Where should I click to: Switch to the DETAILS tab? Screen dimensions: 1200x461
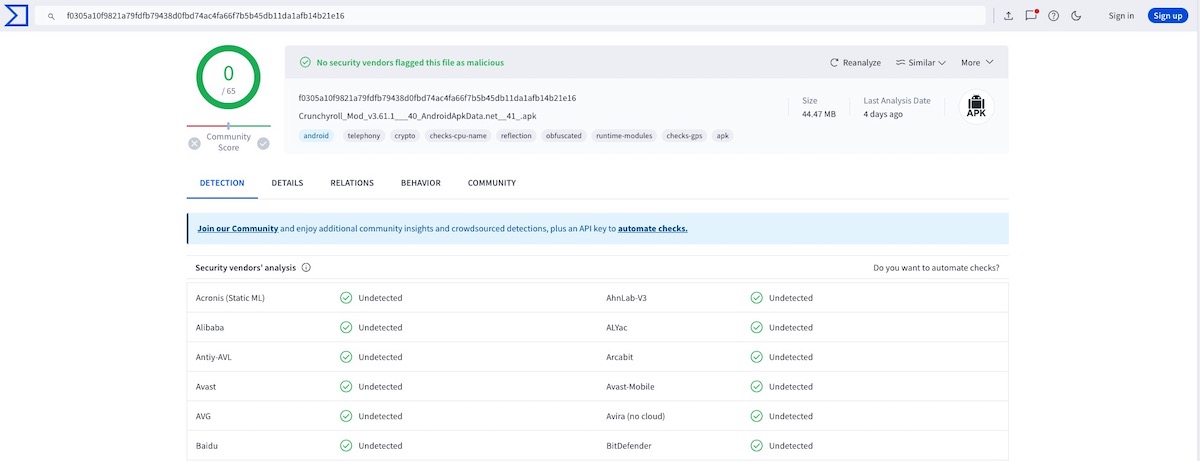[287, 183]
